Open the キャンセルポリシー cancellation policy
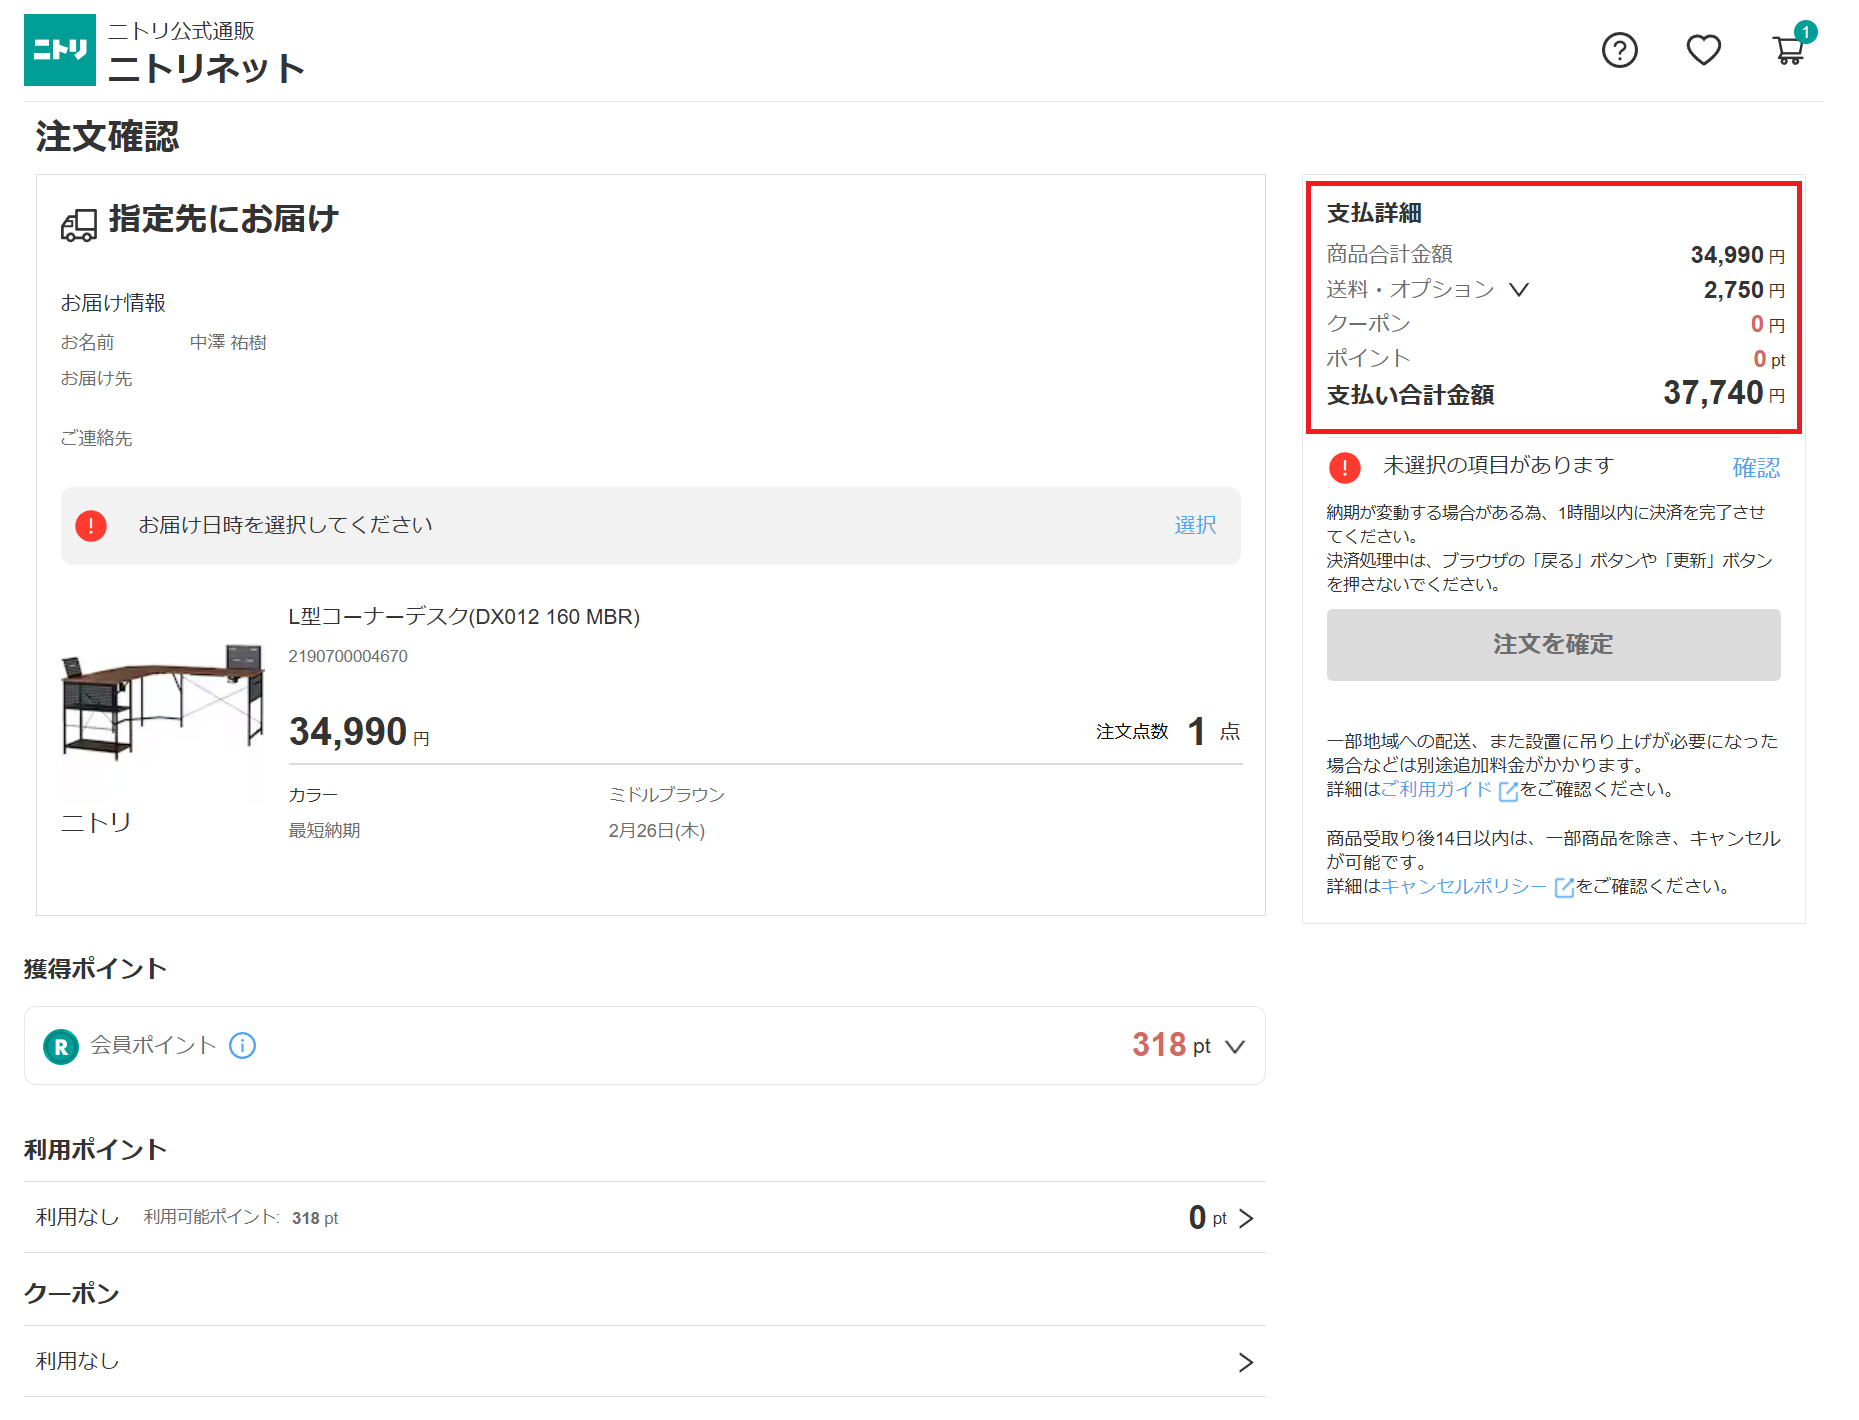This screenshot has width=1859, height=1420. point(1463,886)
